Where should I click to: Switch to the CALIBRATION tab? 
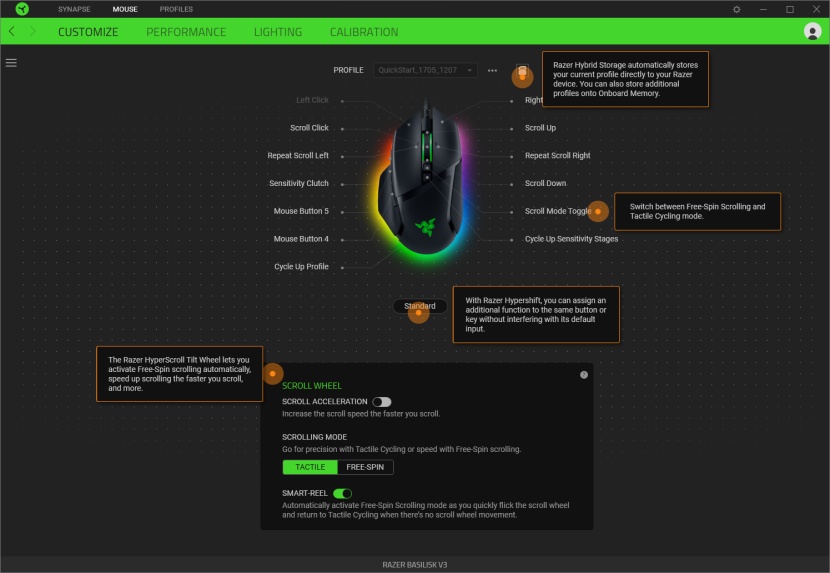[x=364, y=32]
